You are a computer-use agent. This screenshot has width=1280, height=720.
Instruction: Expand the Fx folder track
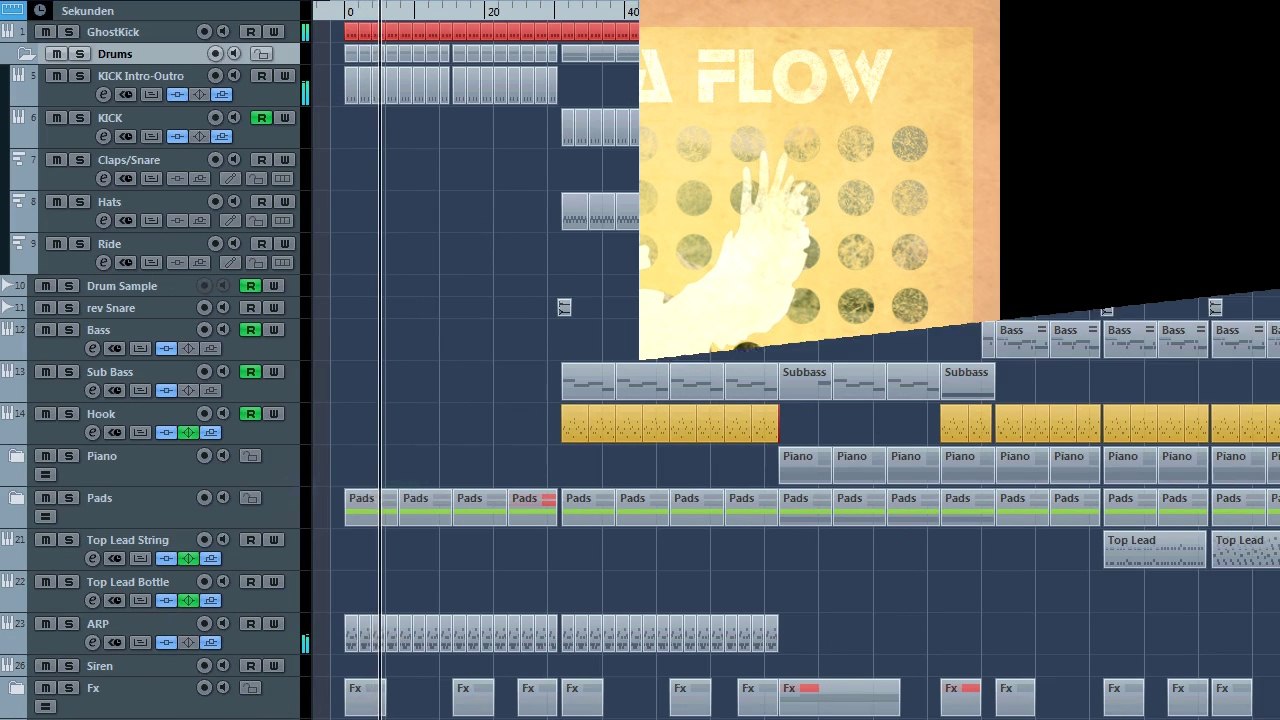click(x=16, y=688)
